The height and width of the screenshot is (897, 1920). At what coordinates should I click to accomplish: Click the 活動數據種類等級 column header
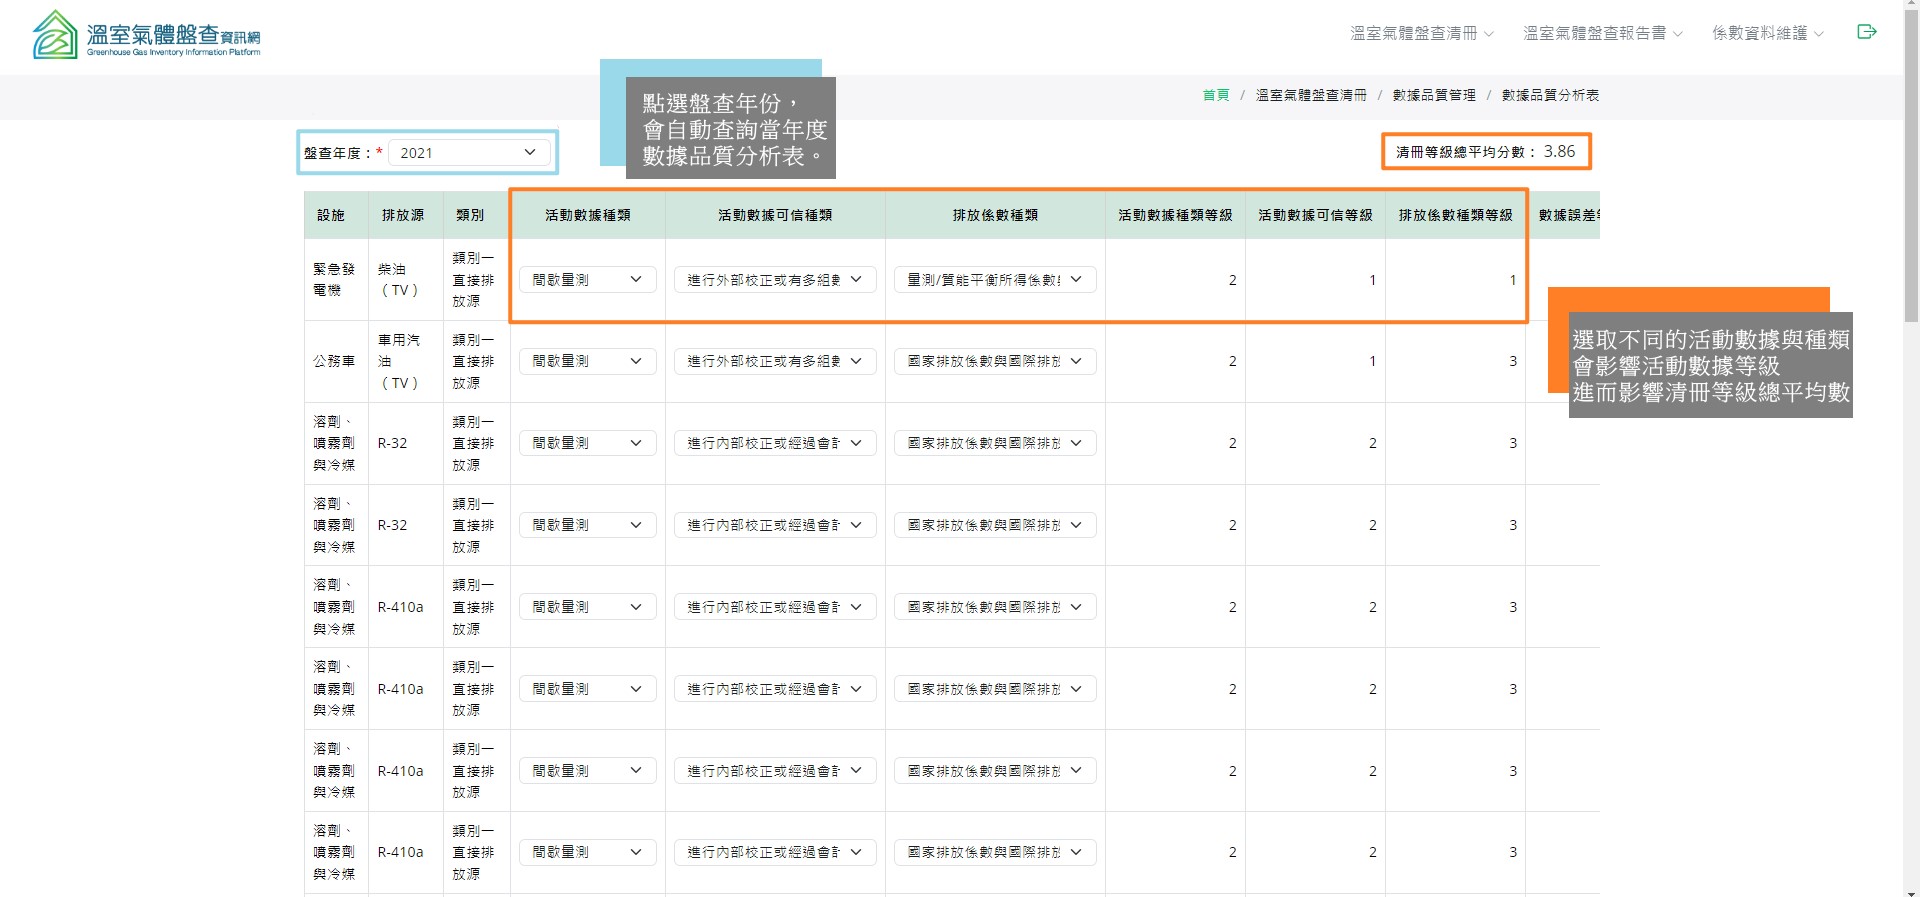1174,215
